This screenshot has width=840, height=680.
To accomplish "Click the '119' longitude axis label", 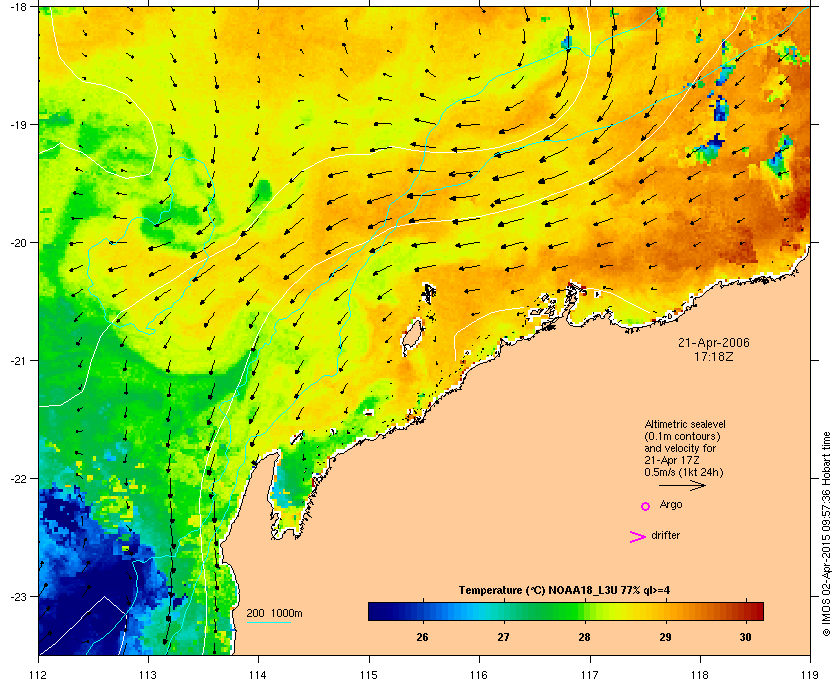I will pyautogui.click(x=810, y=675).
